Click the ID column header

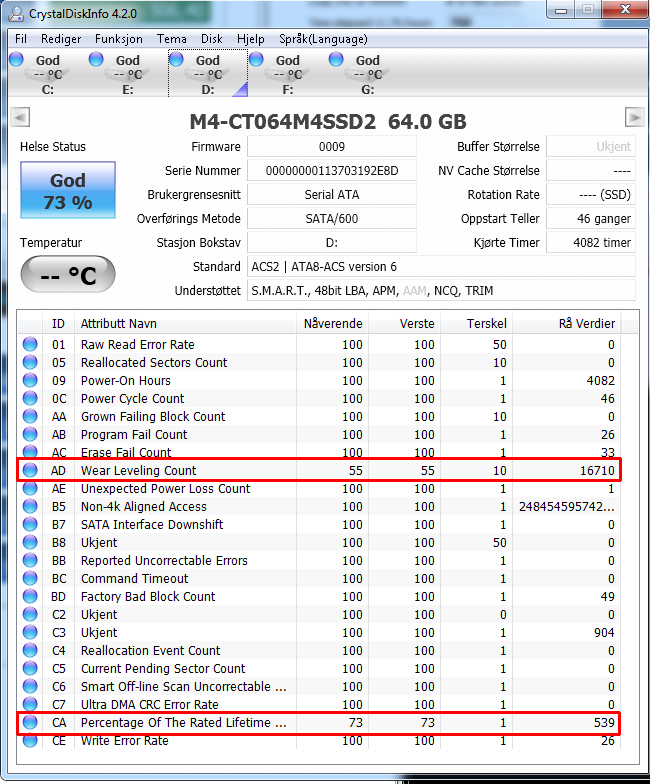point(58,324)
